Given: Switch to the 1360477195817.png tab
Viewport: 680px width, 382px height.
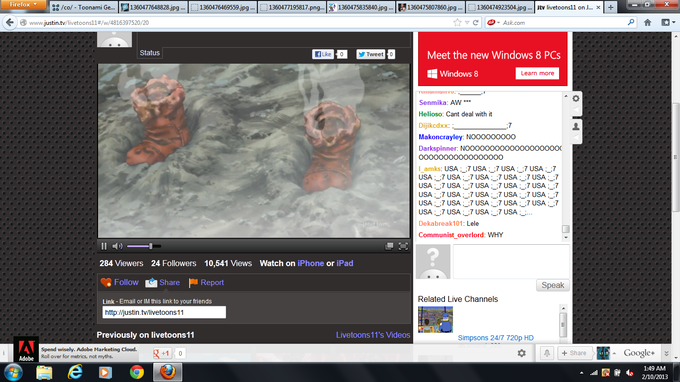Looking at the screenshot, I should click(292, 7).
